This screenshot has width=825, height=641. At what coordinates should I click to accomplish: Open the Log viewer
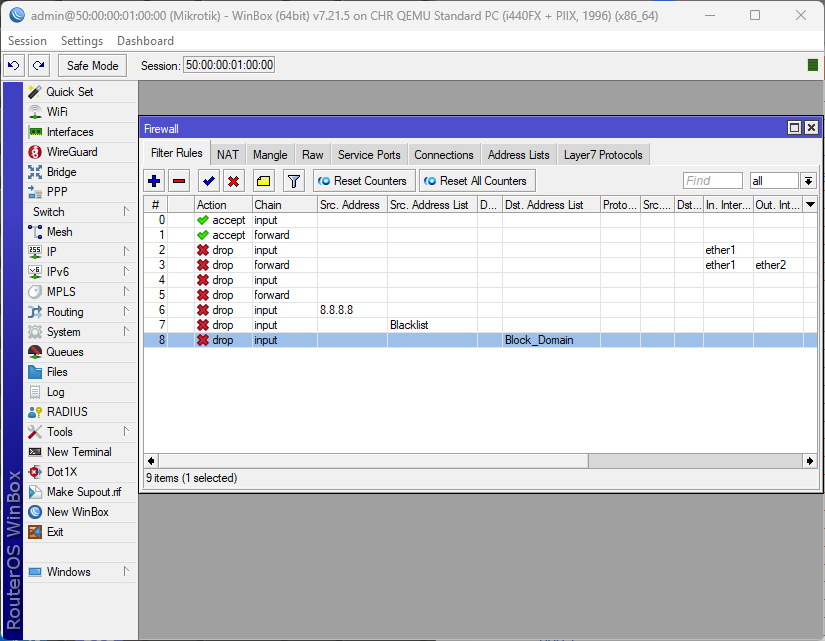(80, 392)
